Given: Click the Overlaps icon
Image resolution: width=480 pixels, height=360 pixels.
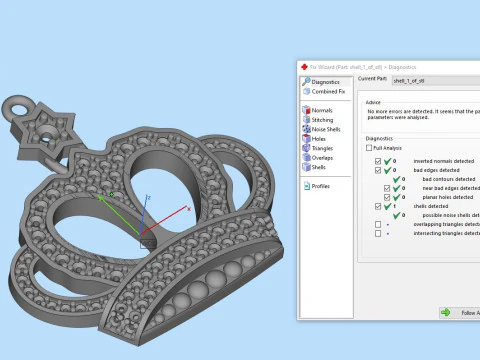Looking at the screenshot, I should coord(306,157).
